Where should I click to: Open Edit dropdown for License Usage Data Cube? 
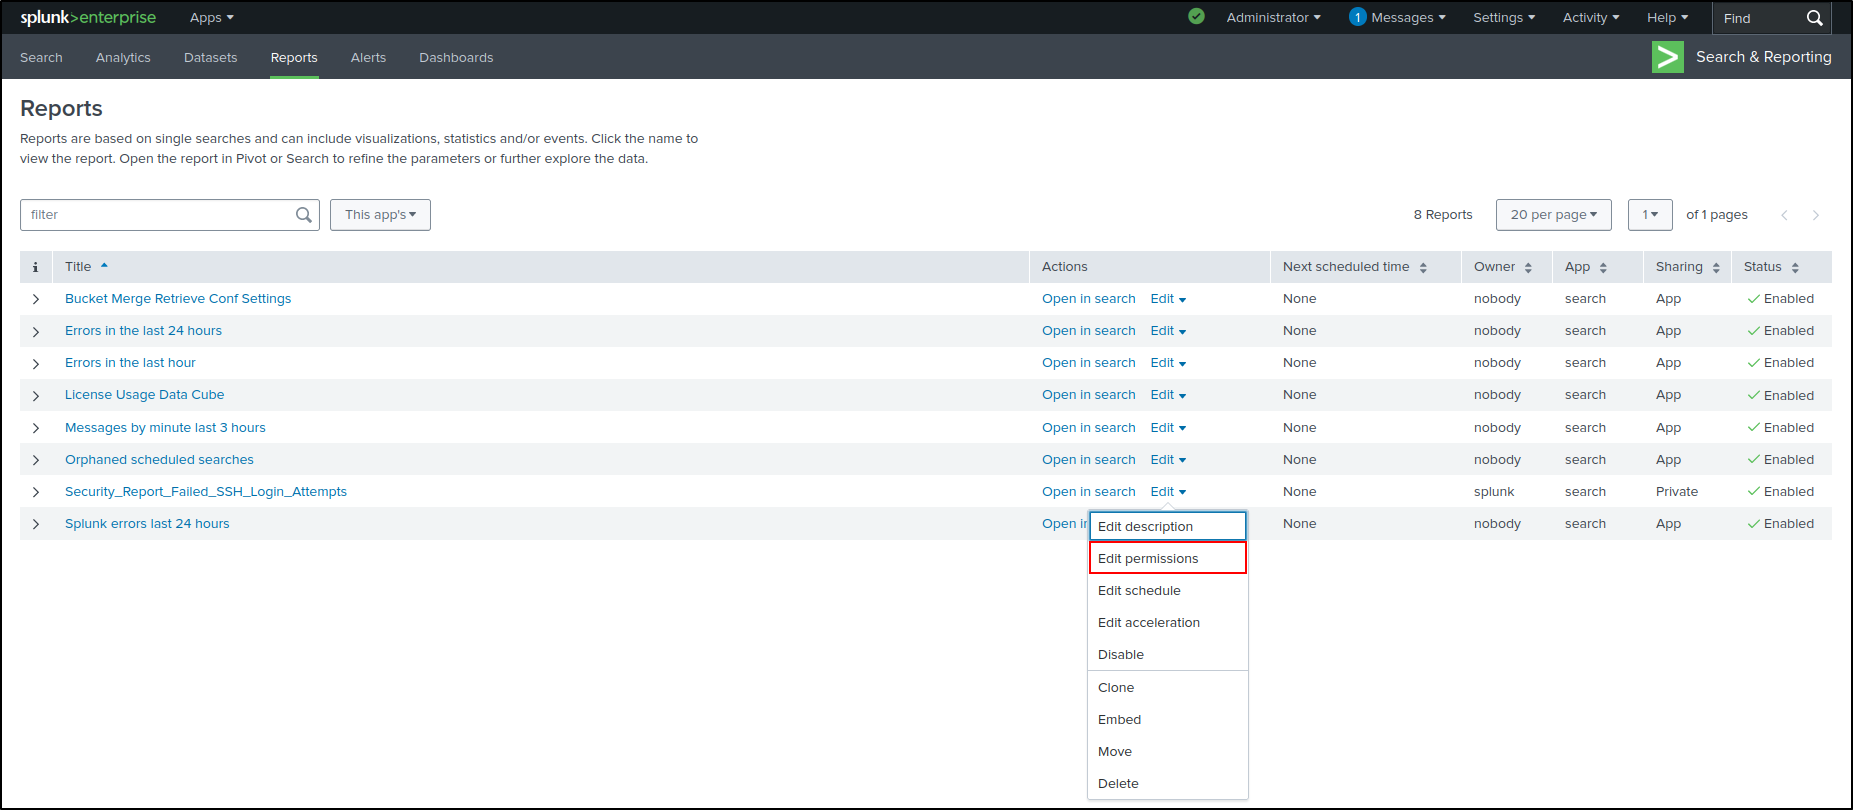point(1168,395)
